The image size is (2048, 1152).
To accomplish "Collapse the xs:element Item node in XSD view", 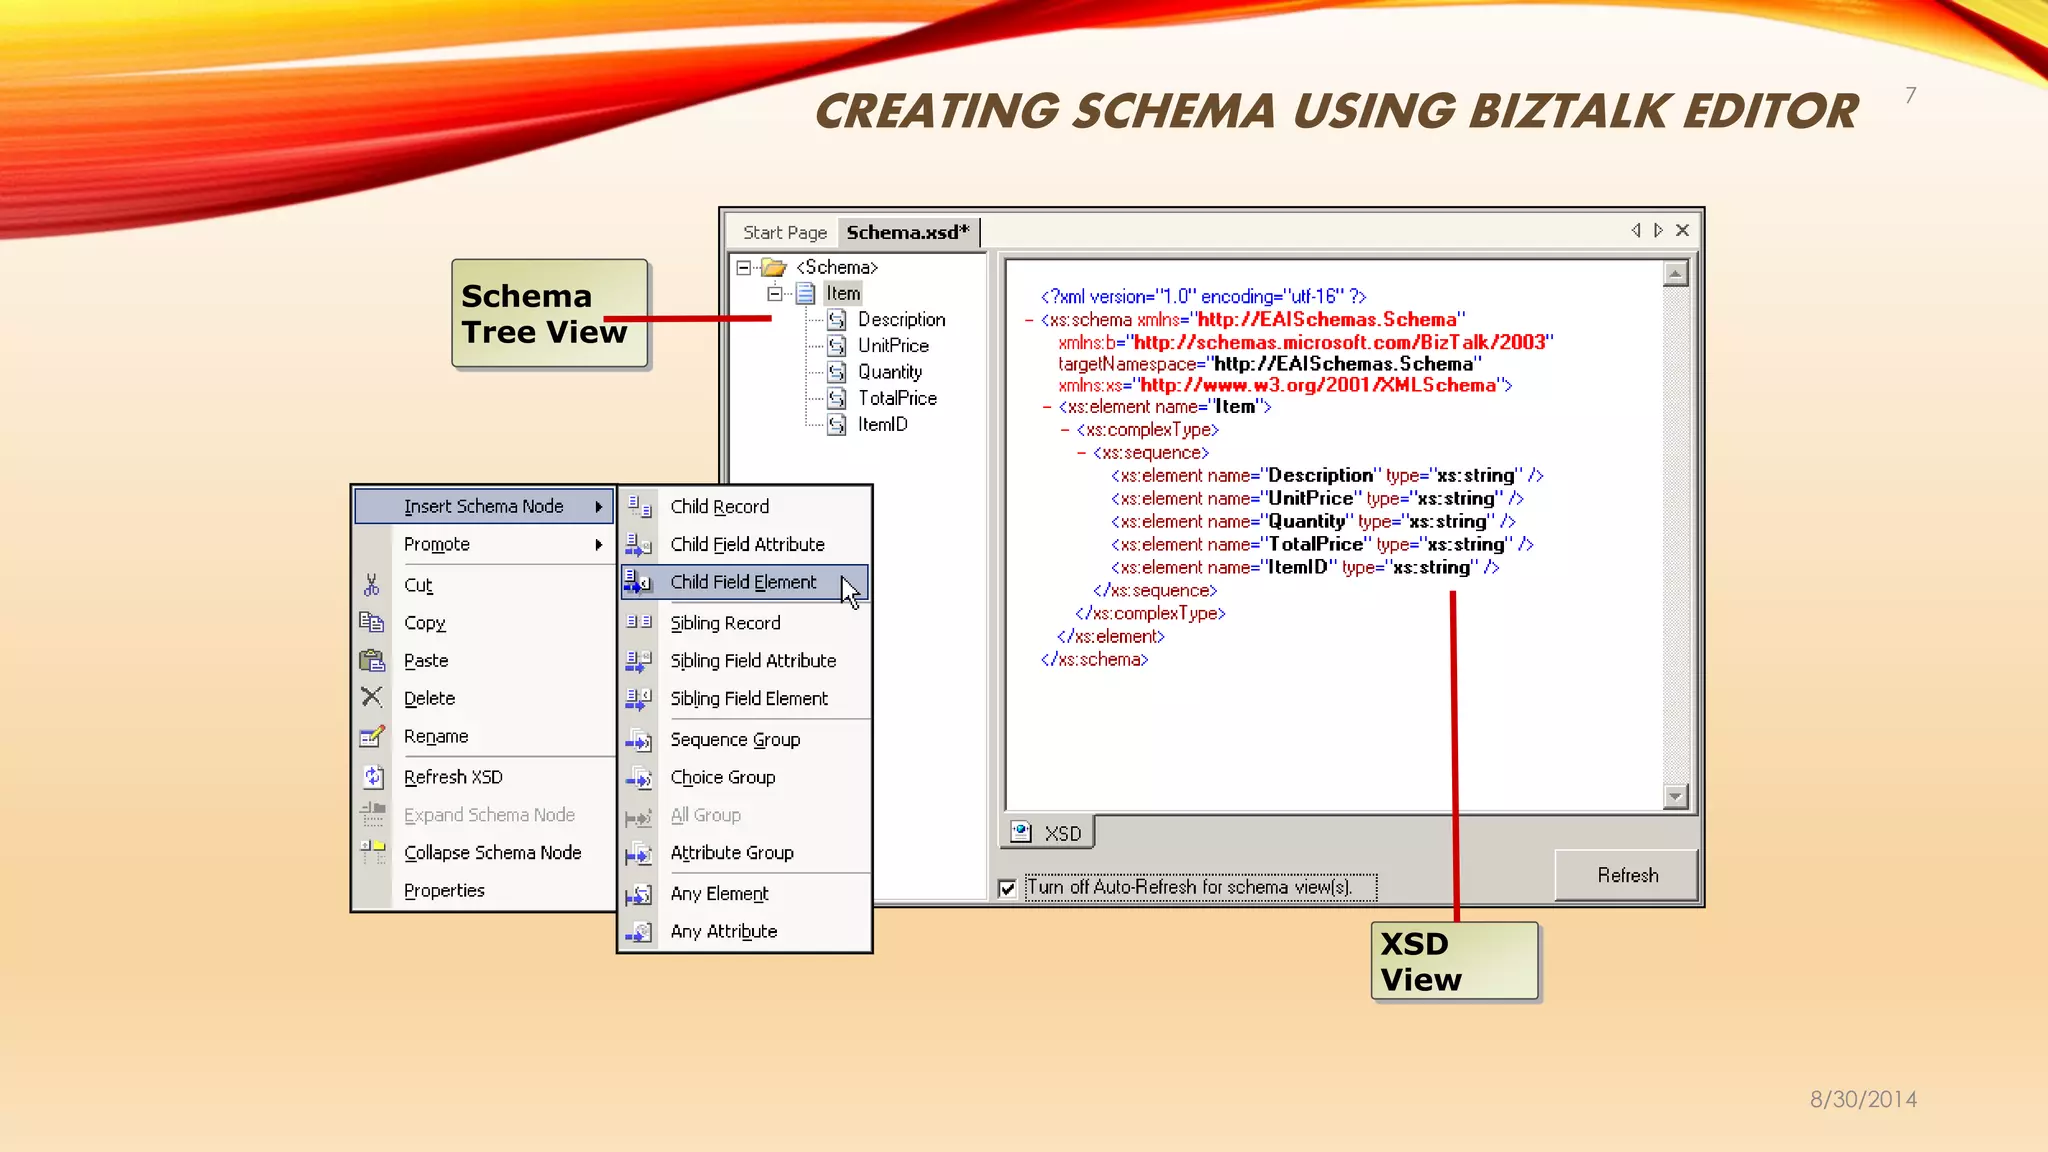I will click(1047, 407).
